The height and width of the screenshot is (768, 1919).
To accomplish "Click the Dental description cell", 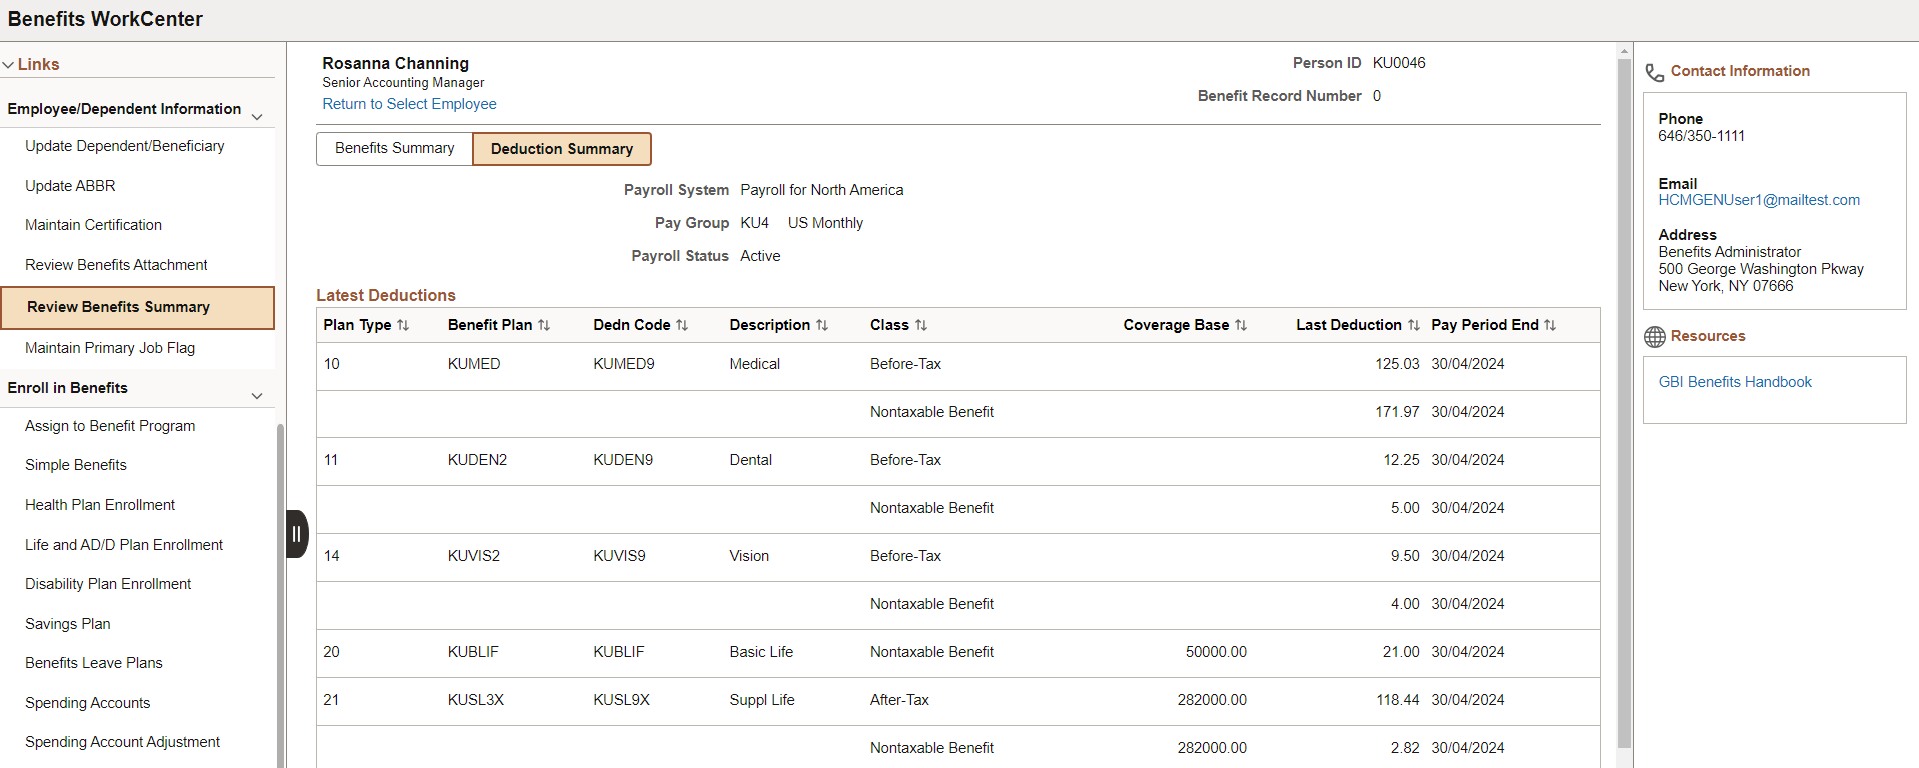I will tap(751, 460).
